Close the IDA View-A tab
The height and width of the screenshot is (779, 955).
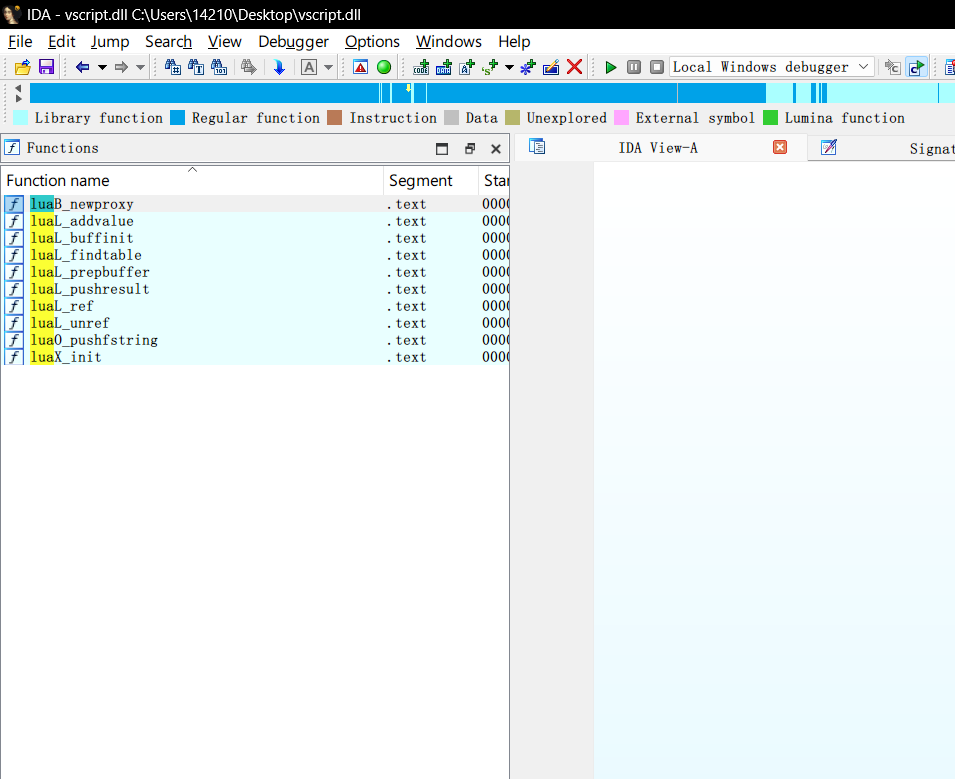point(780,147)
